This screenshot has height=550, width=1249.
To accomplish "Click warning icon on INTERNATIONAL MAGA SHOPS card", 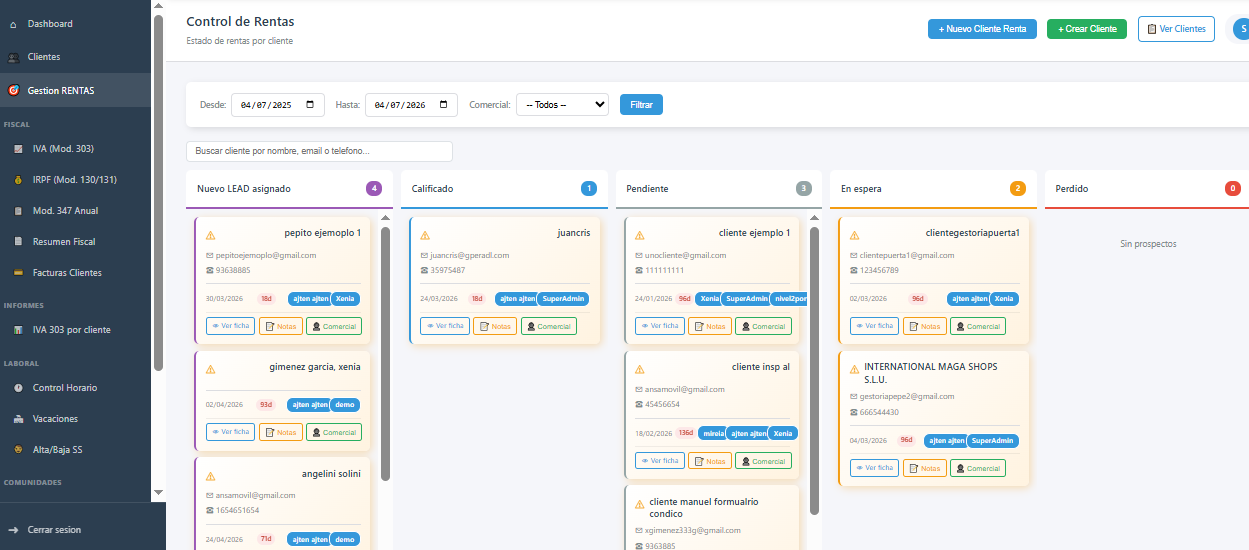I will pos(855,369).
